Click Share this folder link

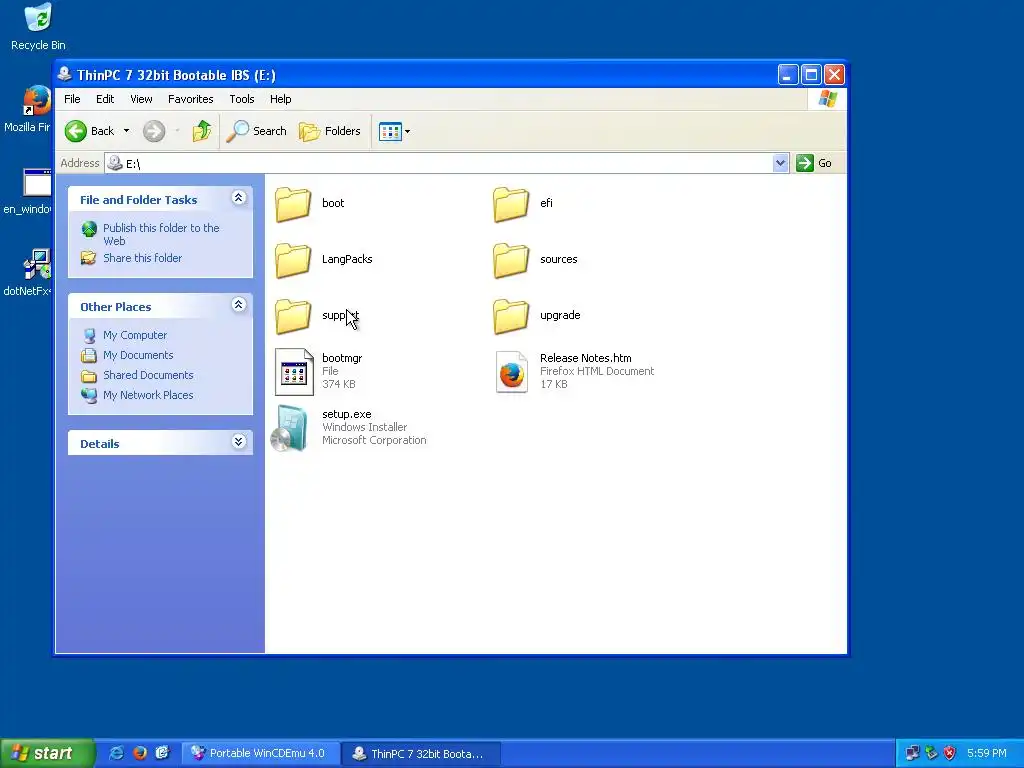[142, 258]
